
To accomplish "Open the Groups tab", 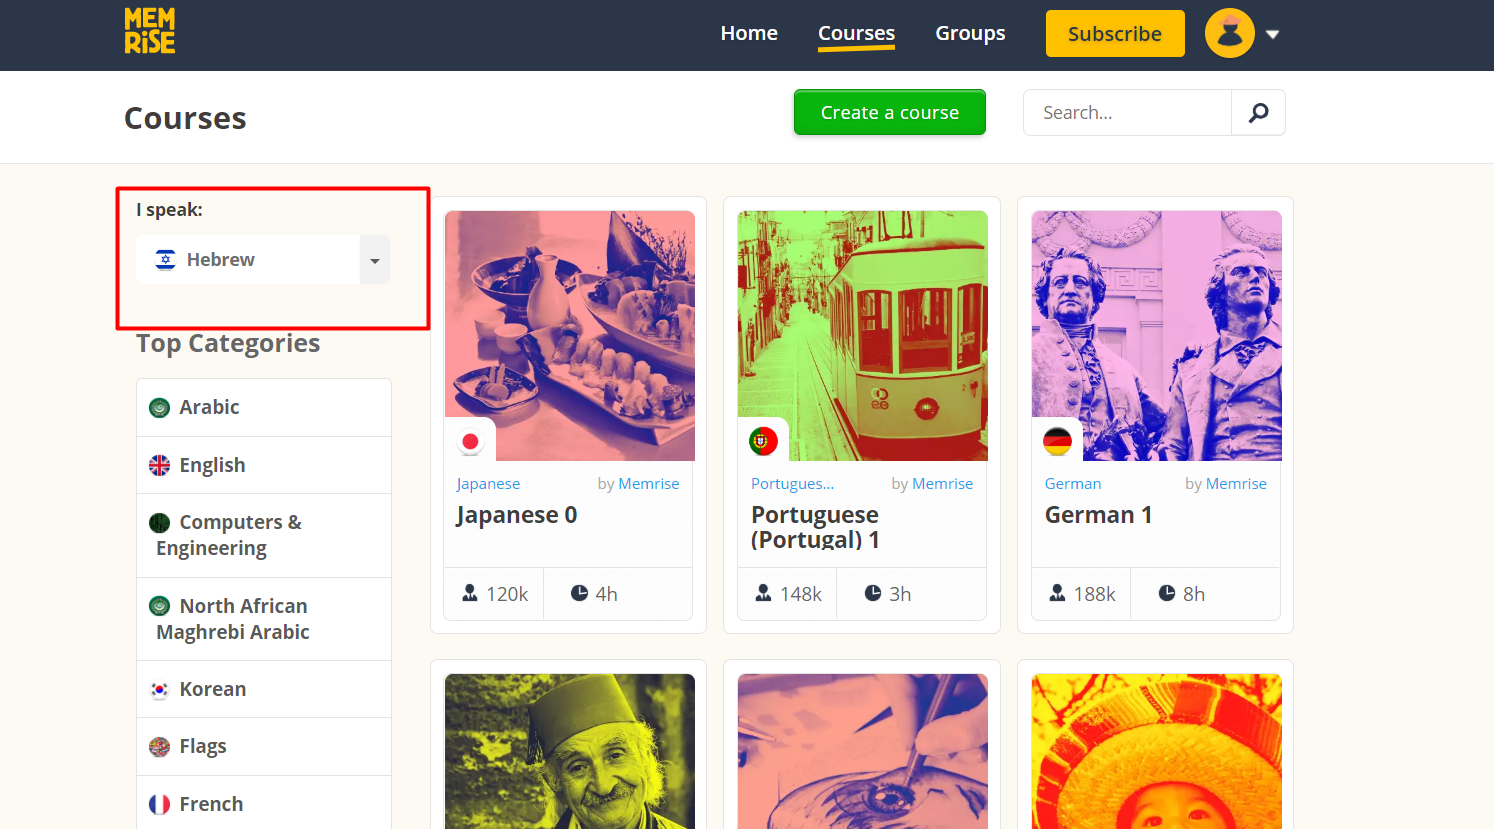I will pyautogui.click(x=970, y=33).
